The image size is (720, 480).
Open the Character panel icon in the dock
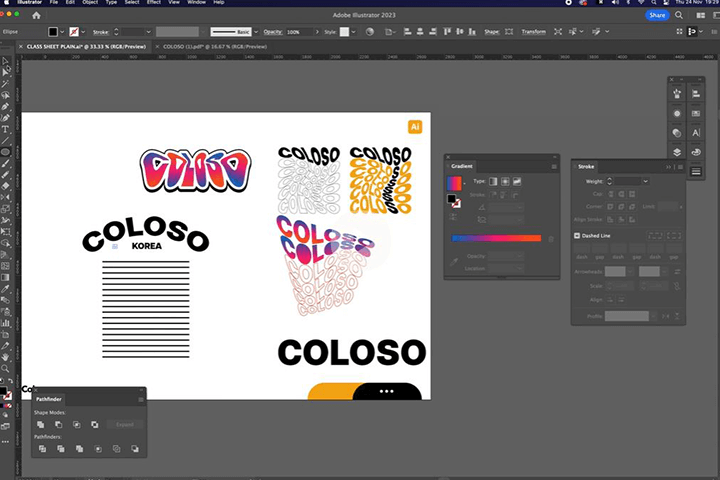696,133
